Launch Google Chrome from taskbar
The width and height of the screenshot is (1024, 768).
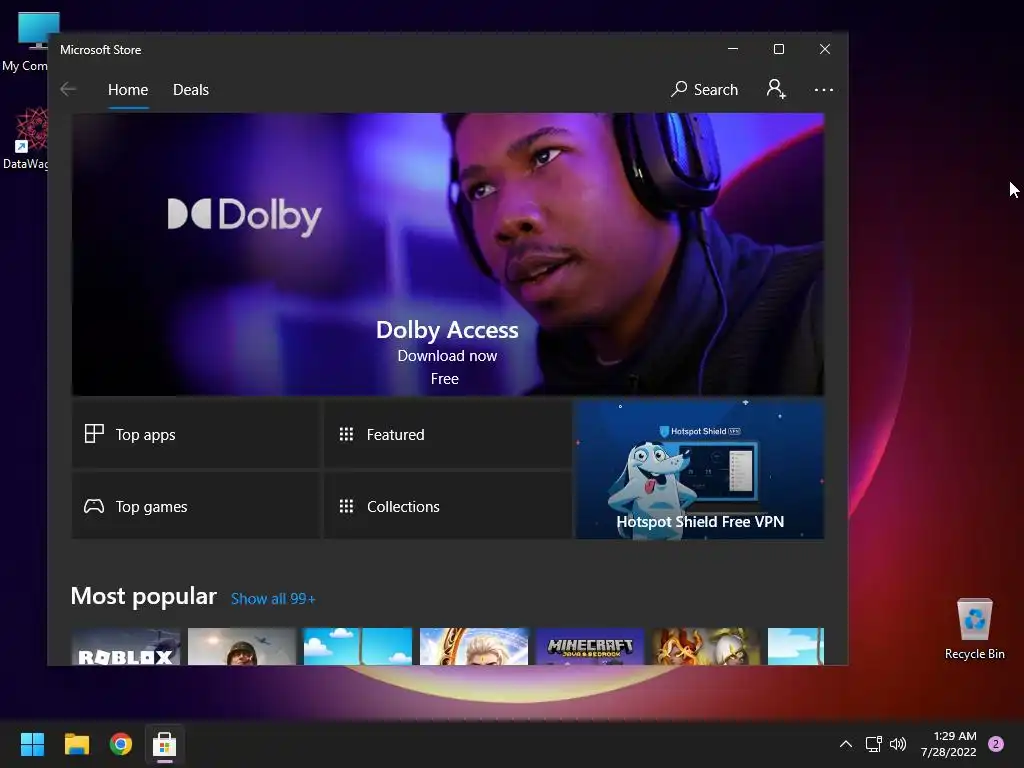click(121, 744)
